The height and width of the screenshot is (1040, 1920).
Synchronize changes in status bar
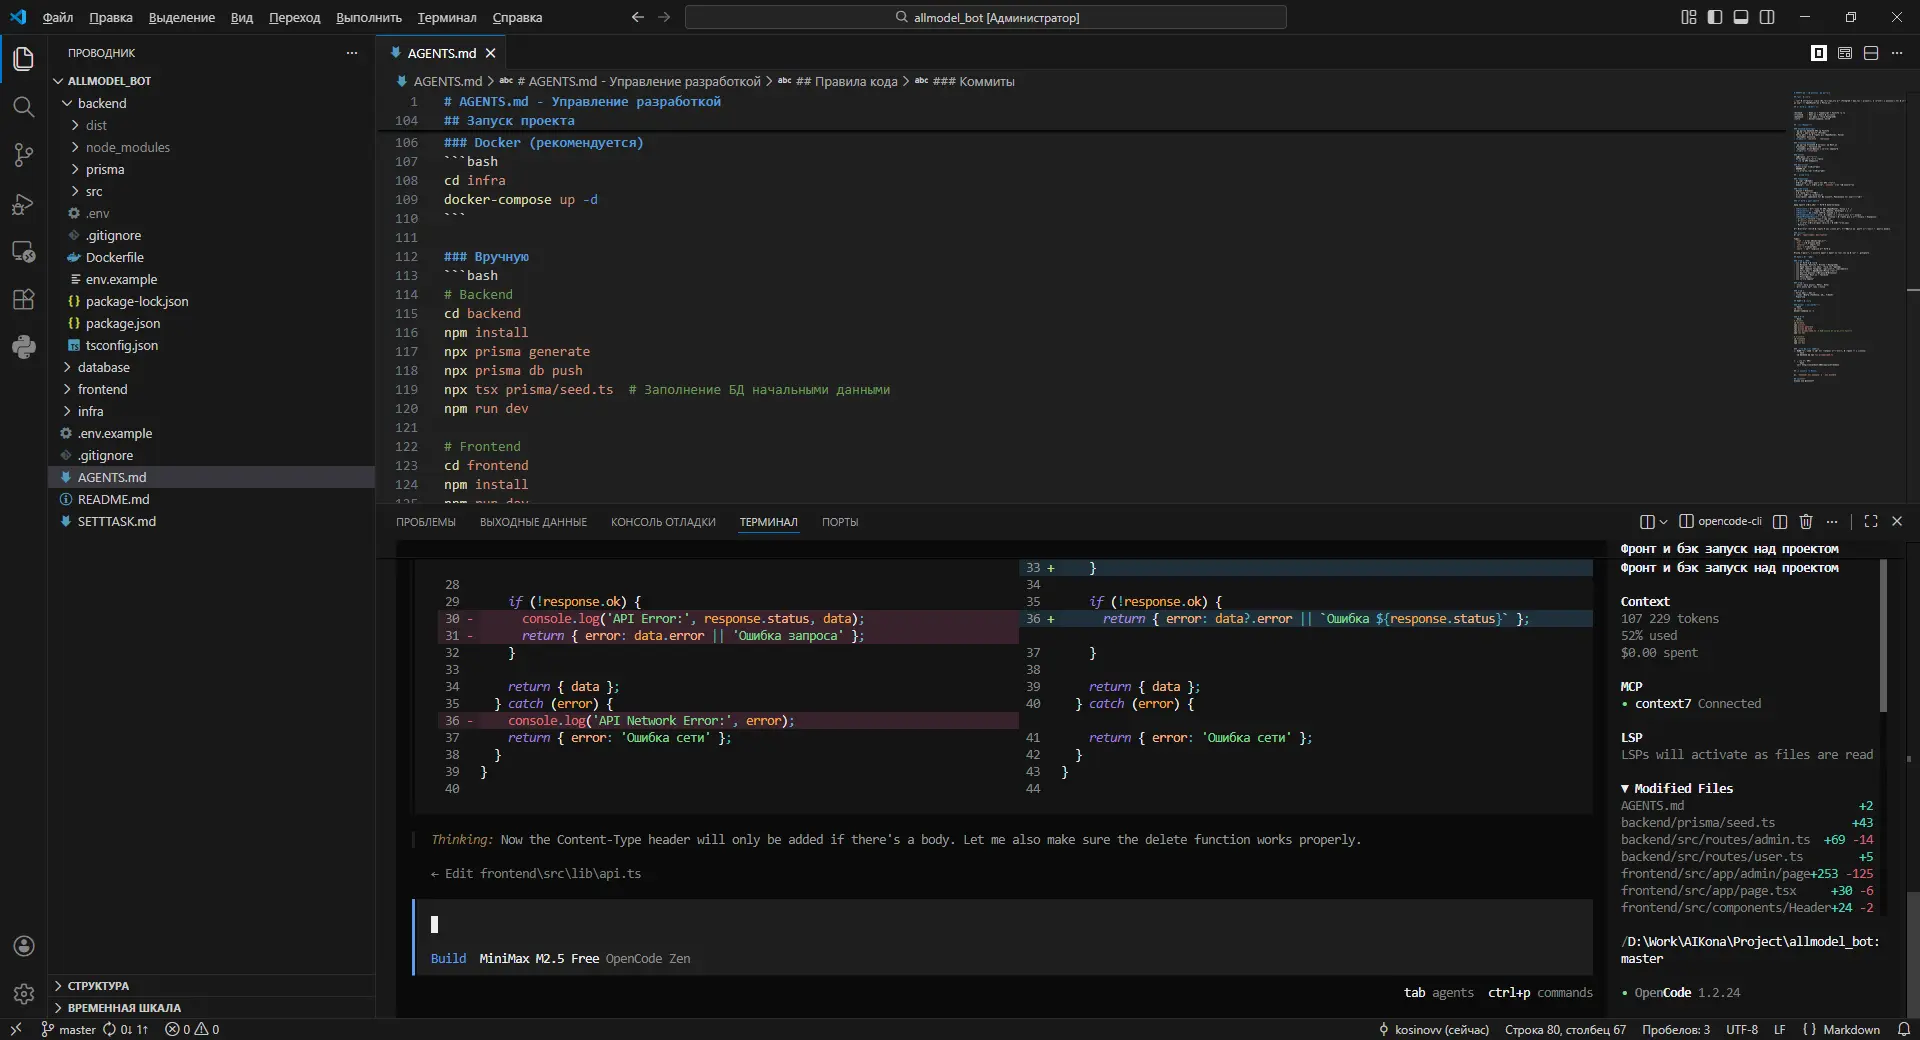click(125, 1029)
